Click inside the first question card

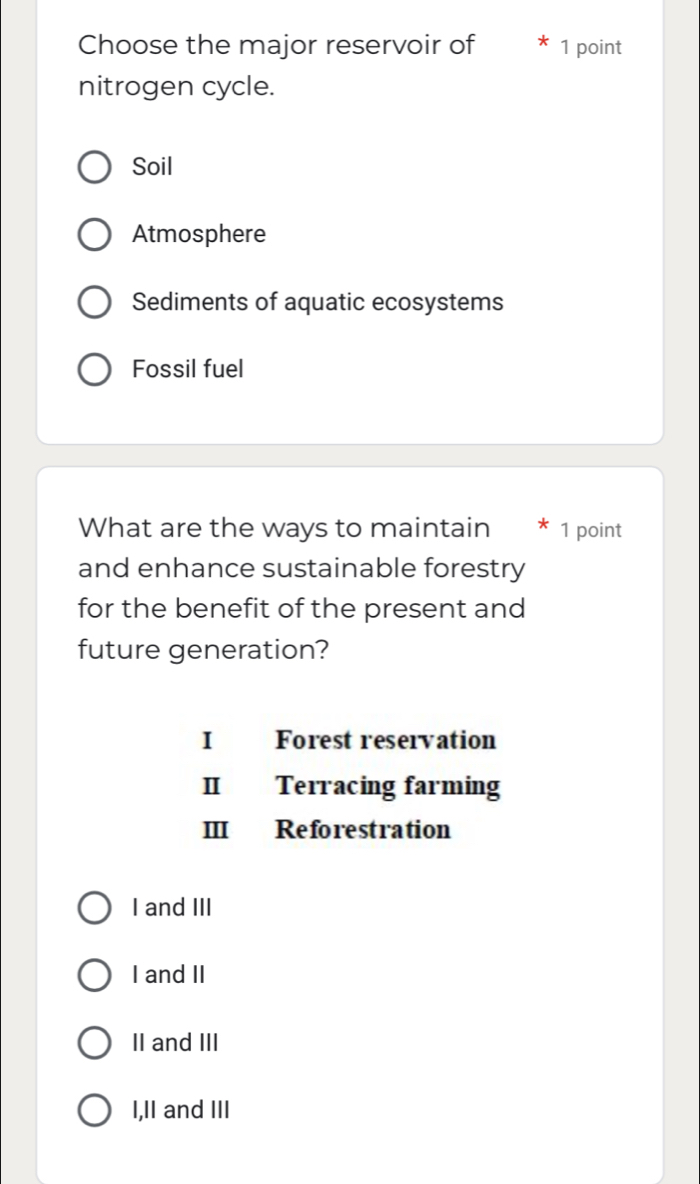click(x=350, y=420)
